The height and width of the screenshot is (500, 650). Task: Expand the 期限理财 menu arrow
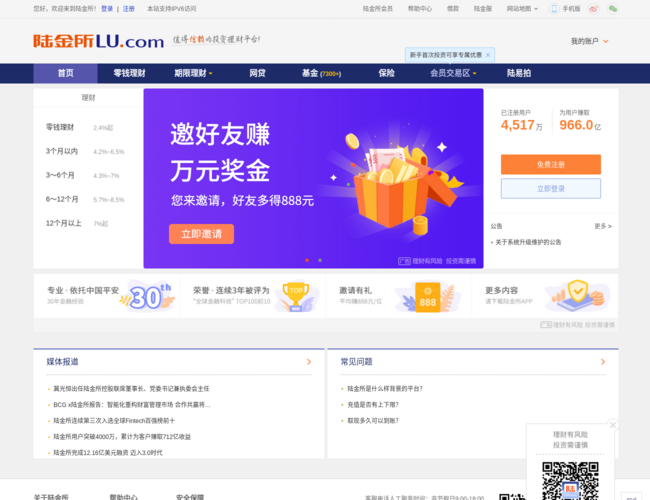click(211, 73)
